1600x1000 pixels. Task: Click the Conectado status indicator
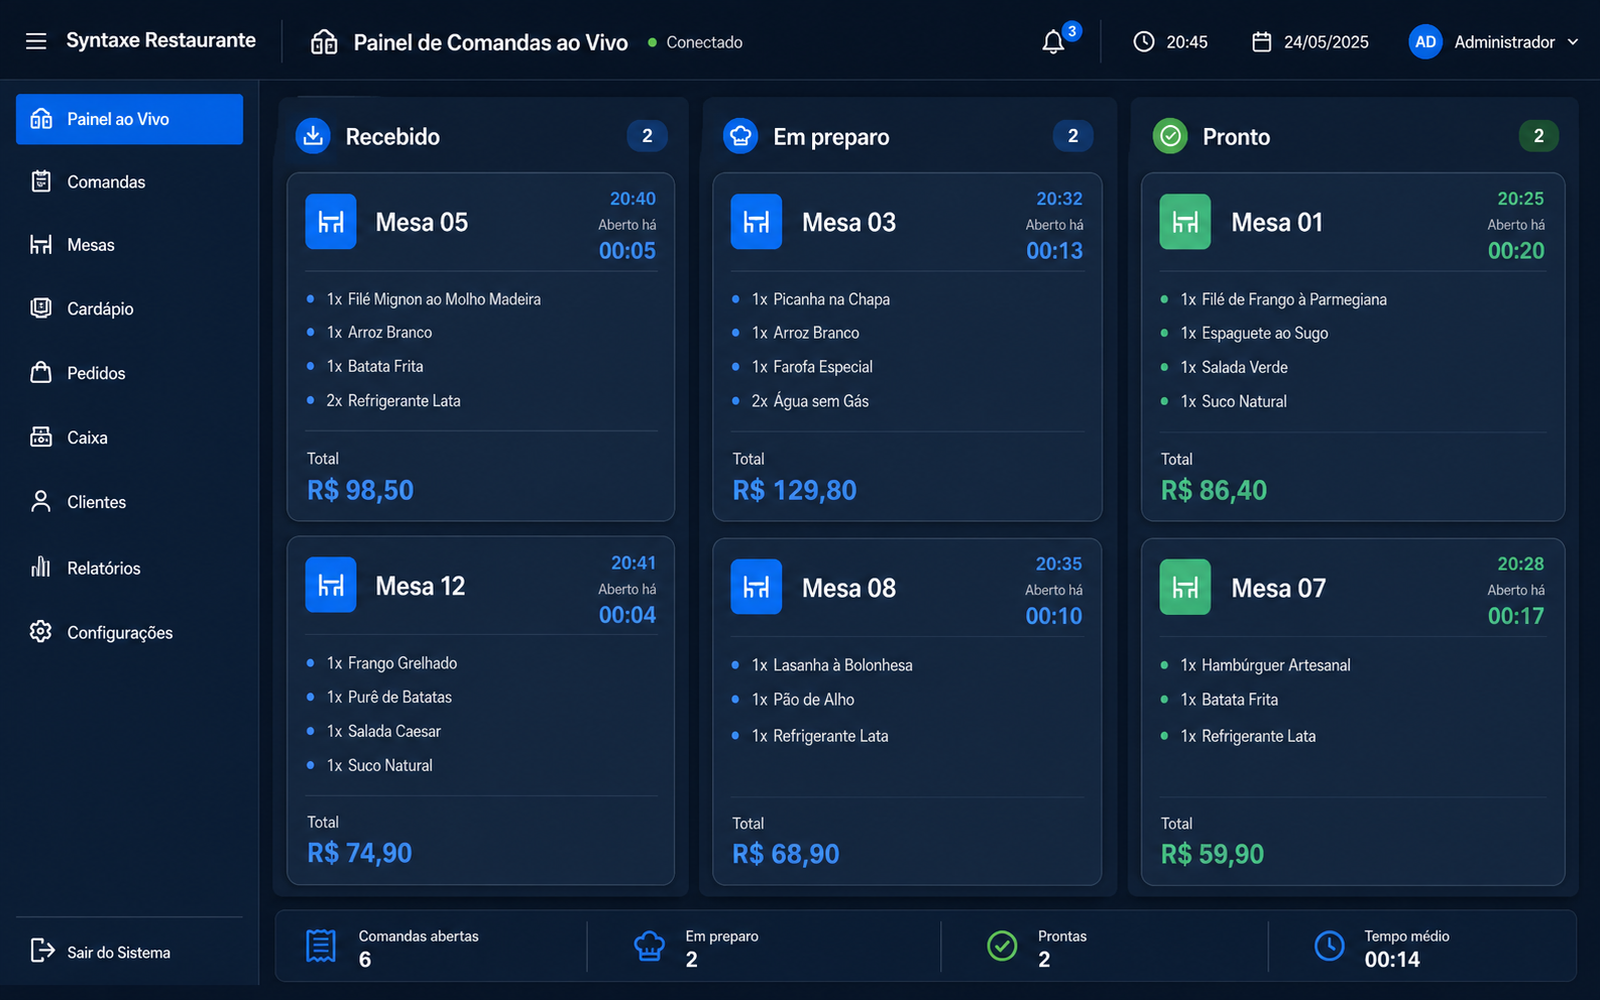695,42
